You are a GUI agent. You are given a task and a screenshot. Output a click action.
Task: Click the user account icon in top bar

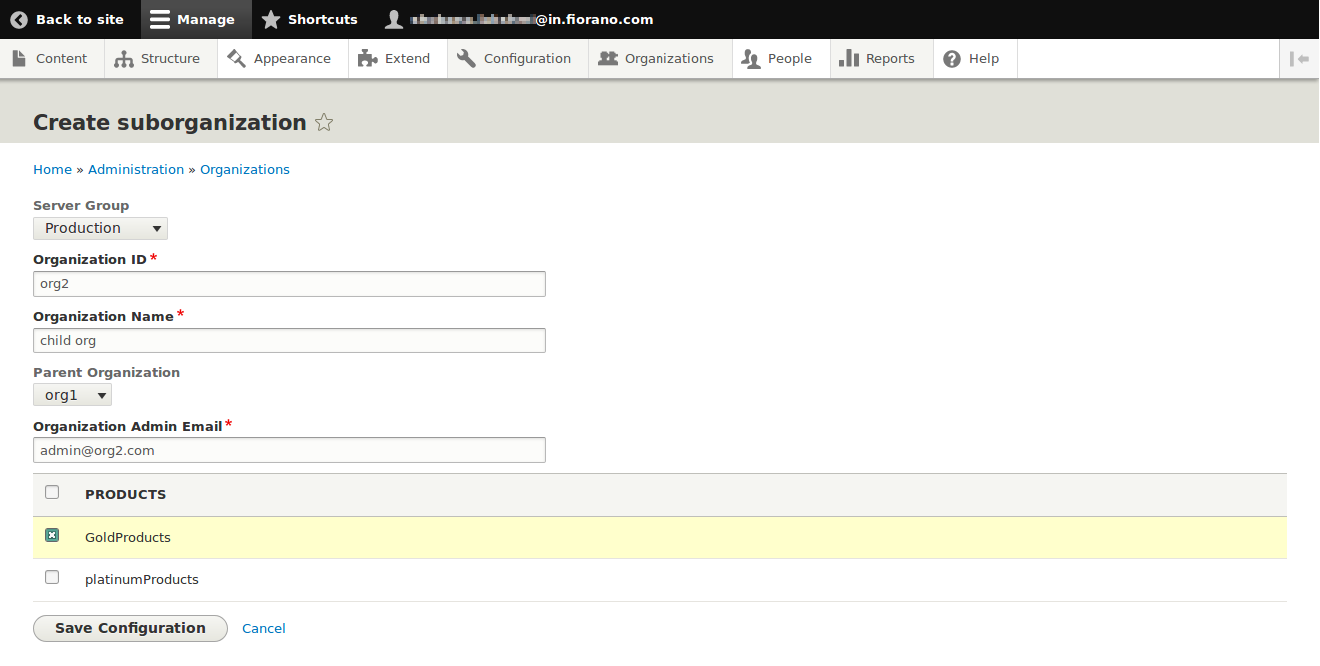point(395,19)
